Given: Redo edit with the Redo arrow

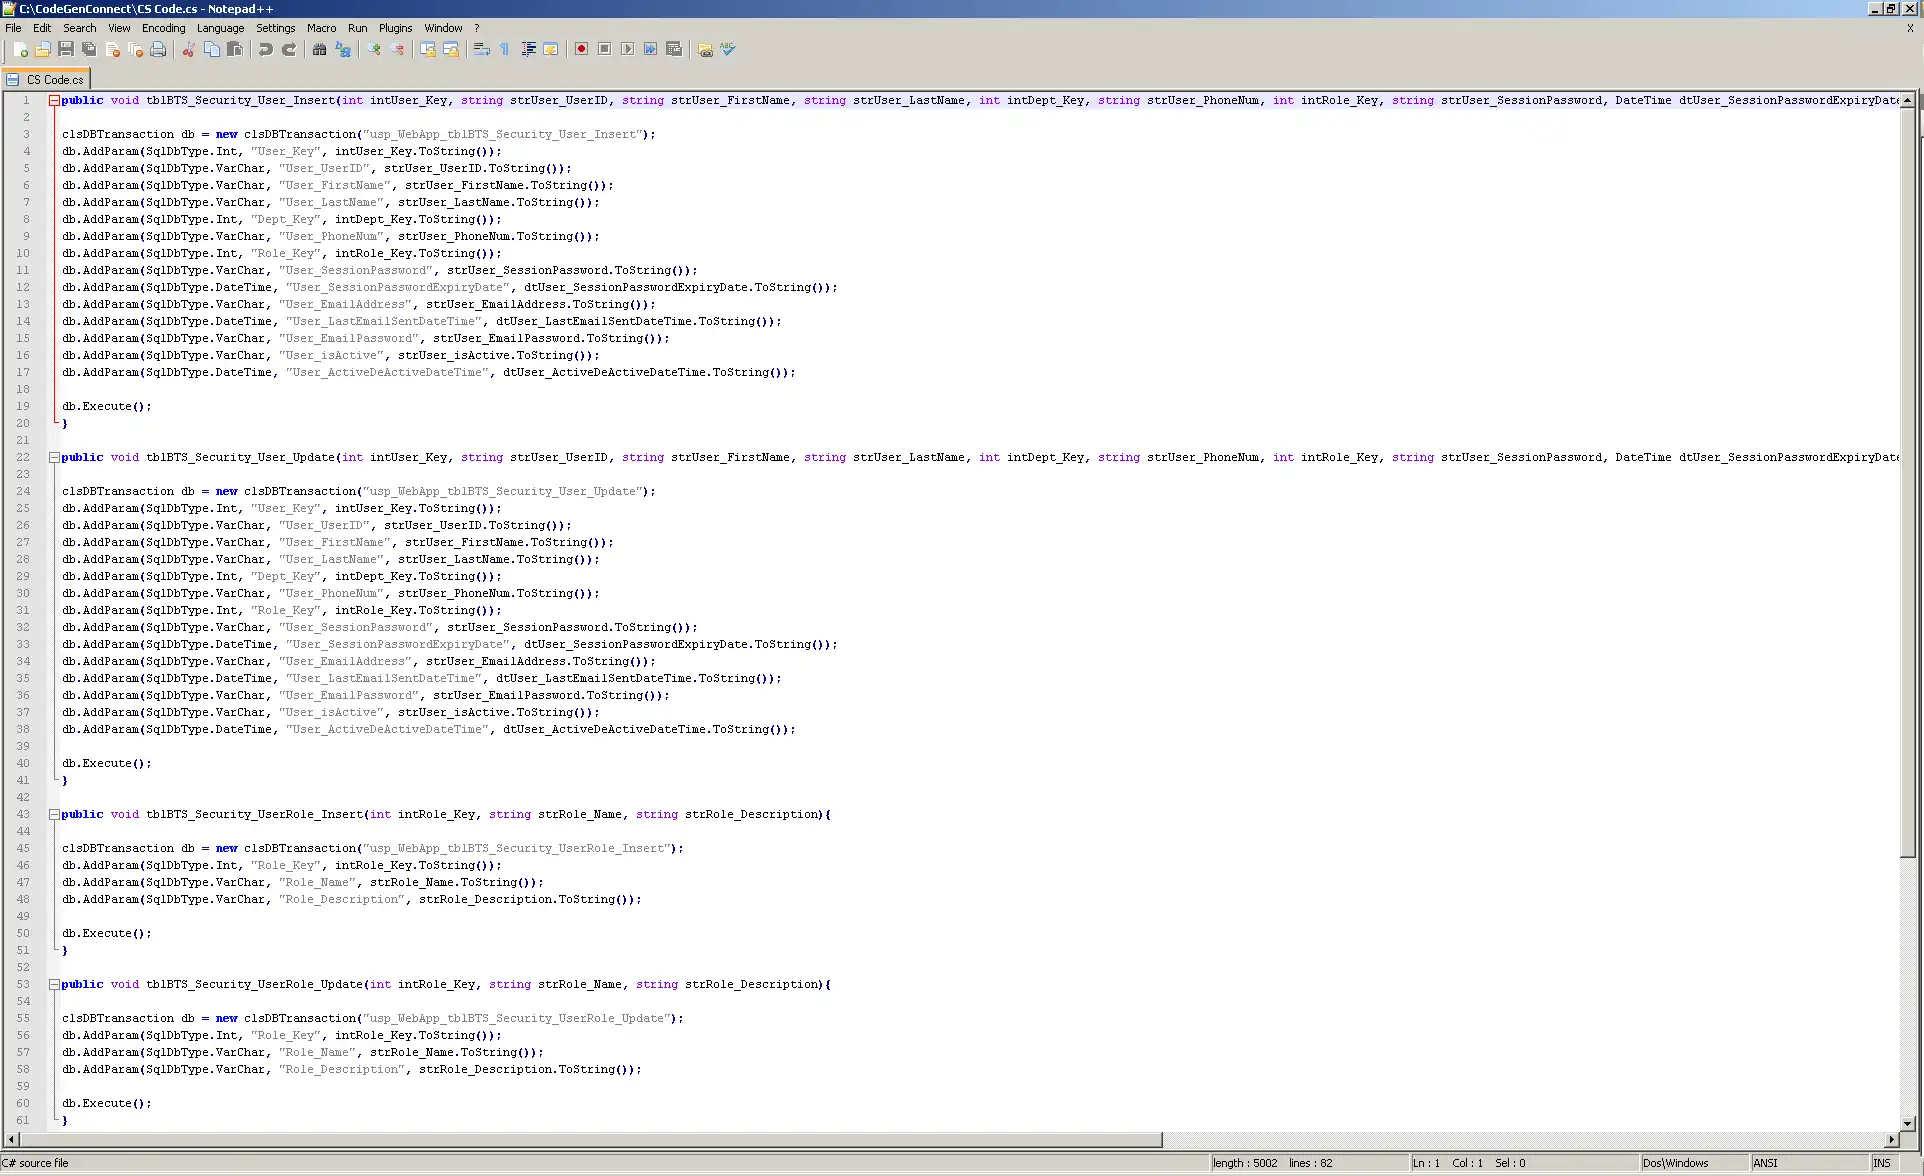Looking at the screenshot, I should coord(289,50).
